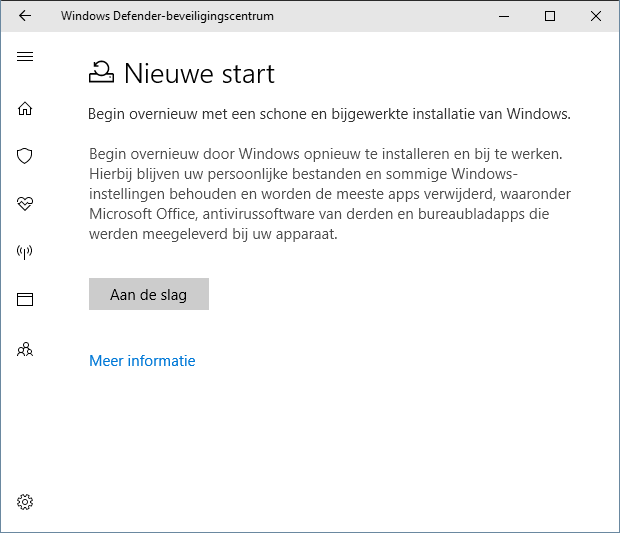
Task: Open App & browser control icon
Action: (x=25, y=299)
